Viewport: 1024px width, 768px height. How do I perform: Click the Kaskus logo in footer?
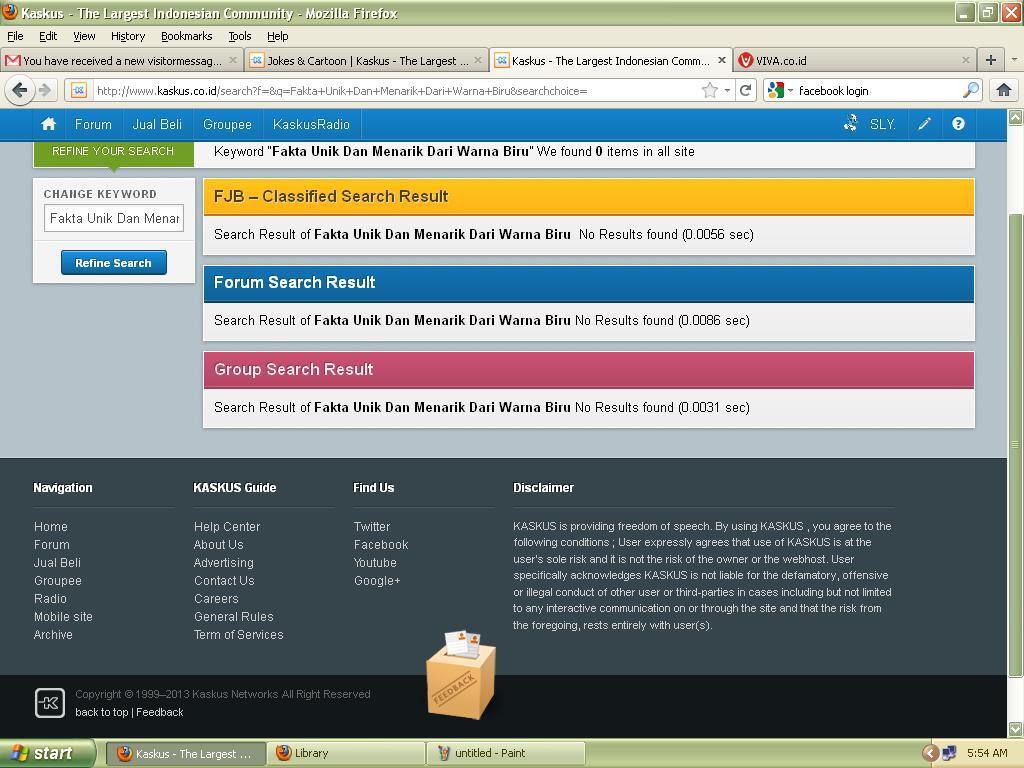pyautogui.click(x=50, y=703)
